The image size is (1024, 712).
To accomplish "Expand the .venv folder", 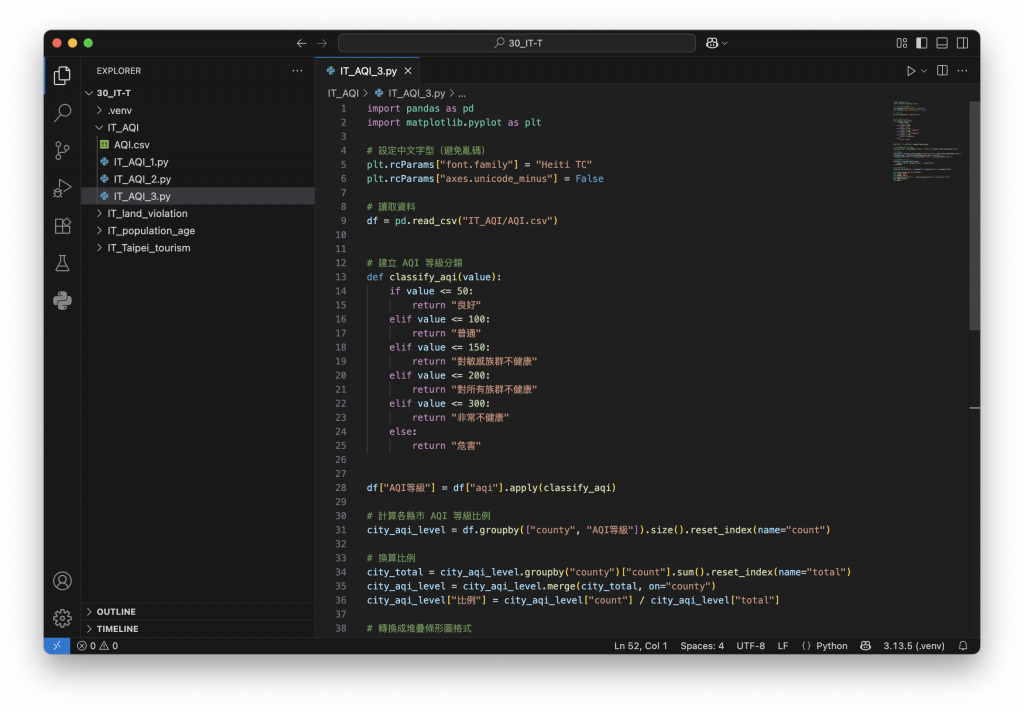I will click(99, 110).
